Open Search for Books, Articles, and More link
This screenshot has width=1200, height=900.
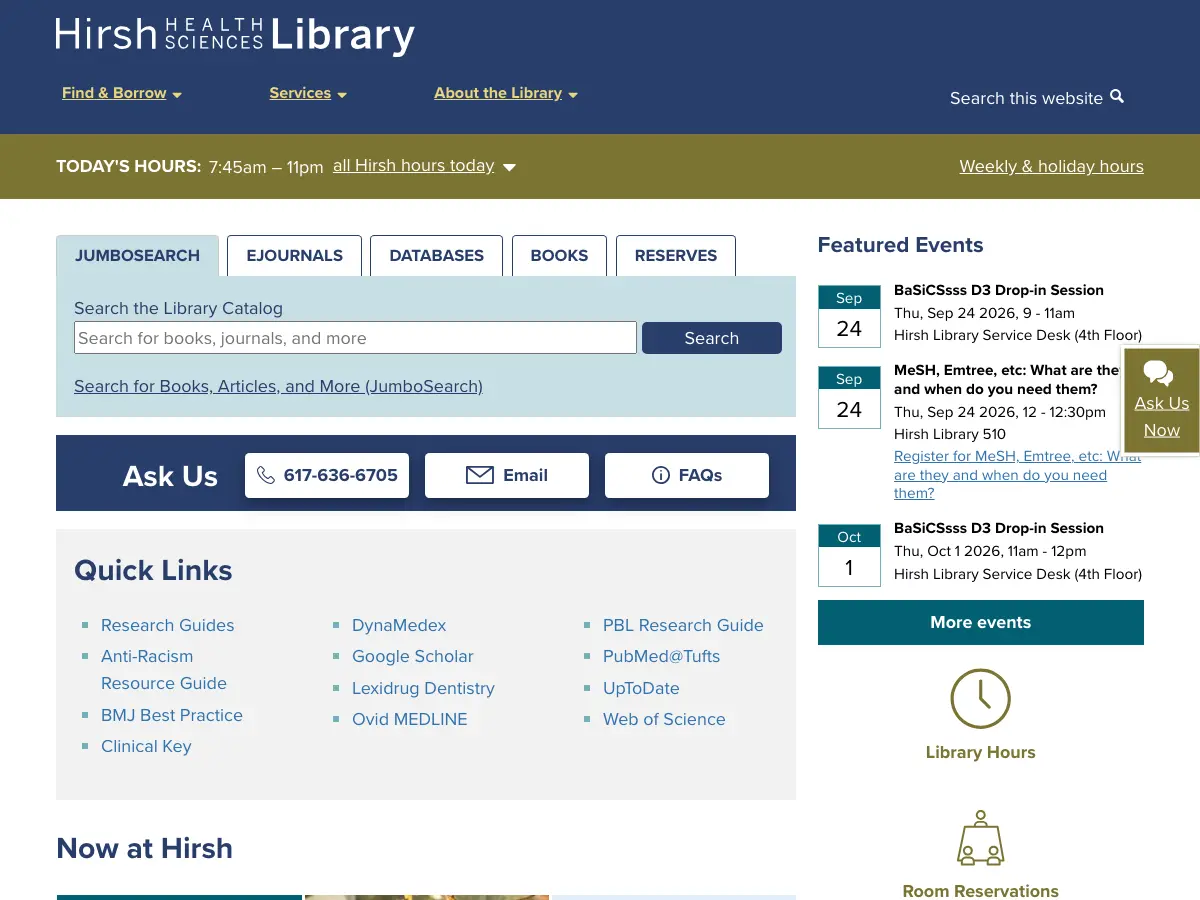tap(278, 386)
